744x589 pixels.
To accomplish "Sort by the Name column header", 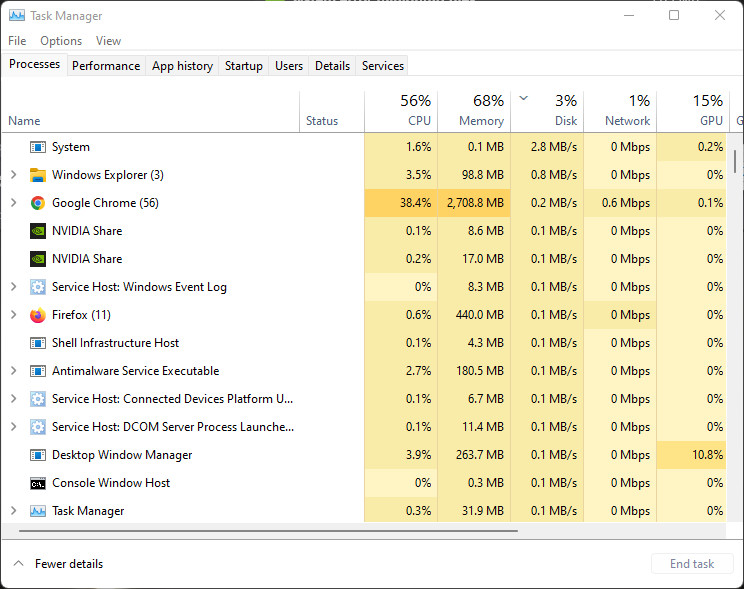I will click(x=151, y=112).
